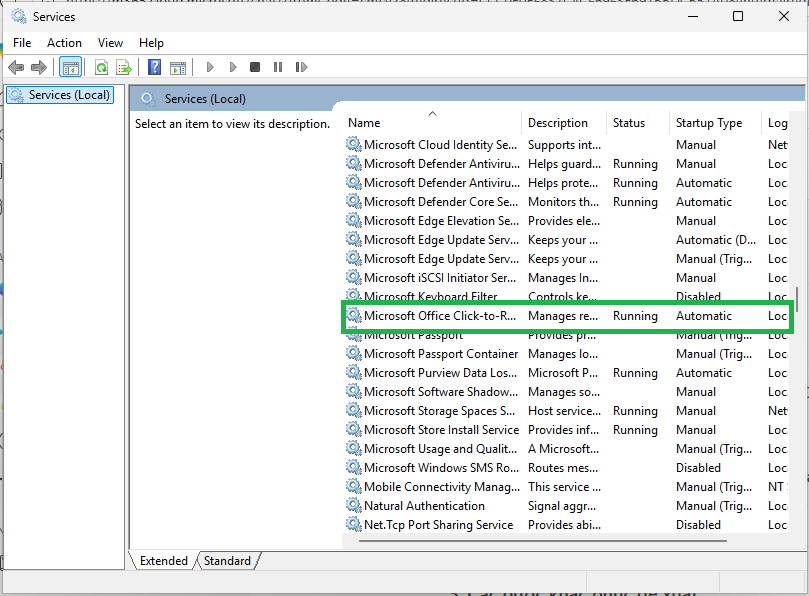The image size is (809, 596).
Task: Open the View menu
Action: click(x=110, y=43)
